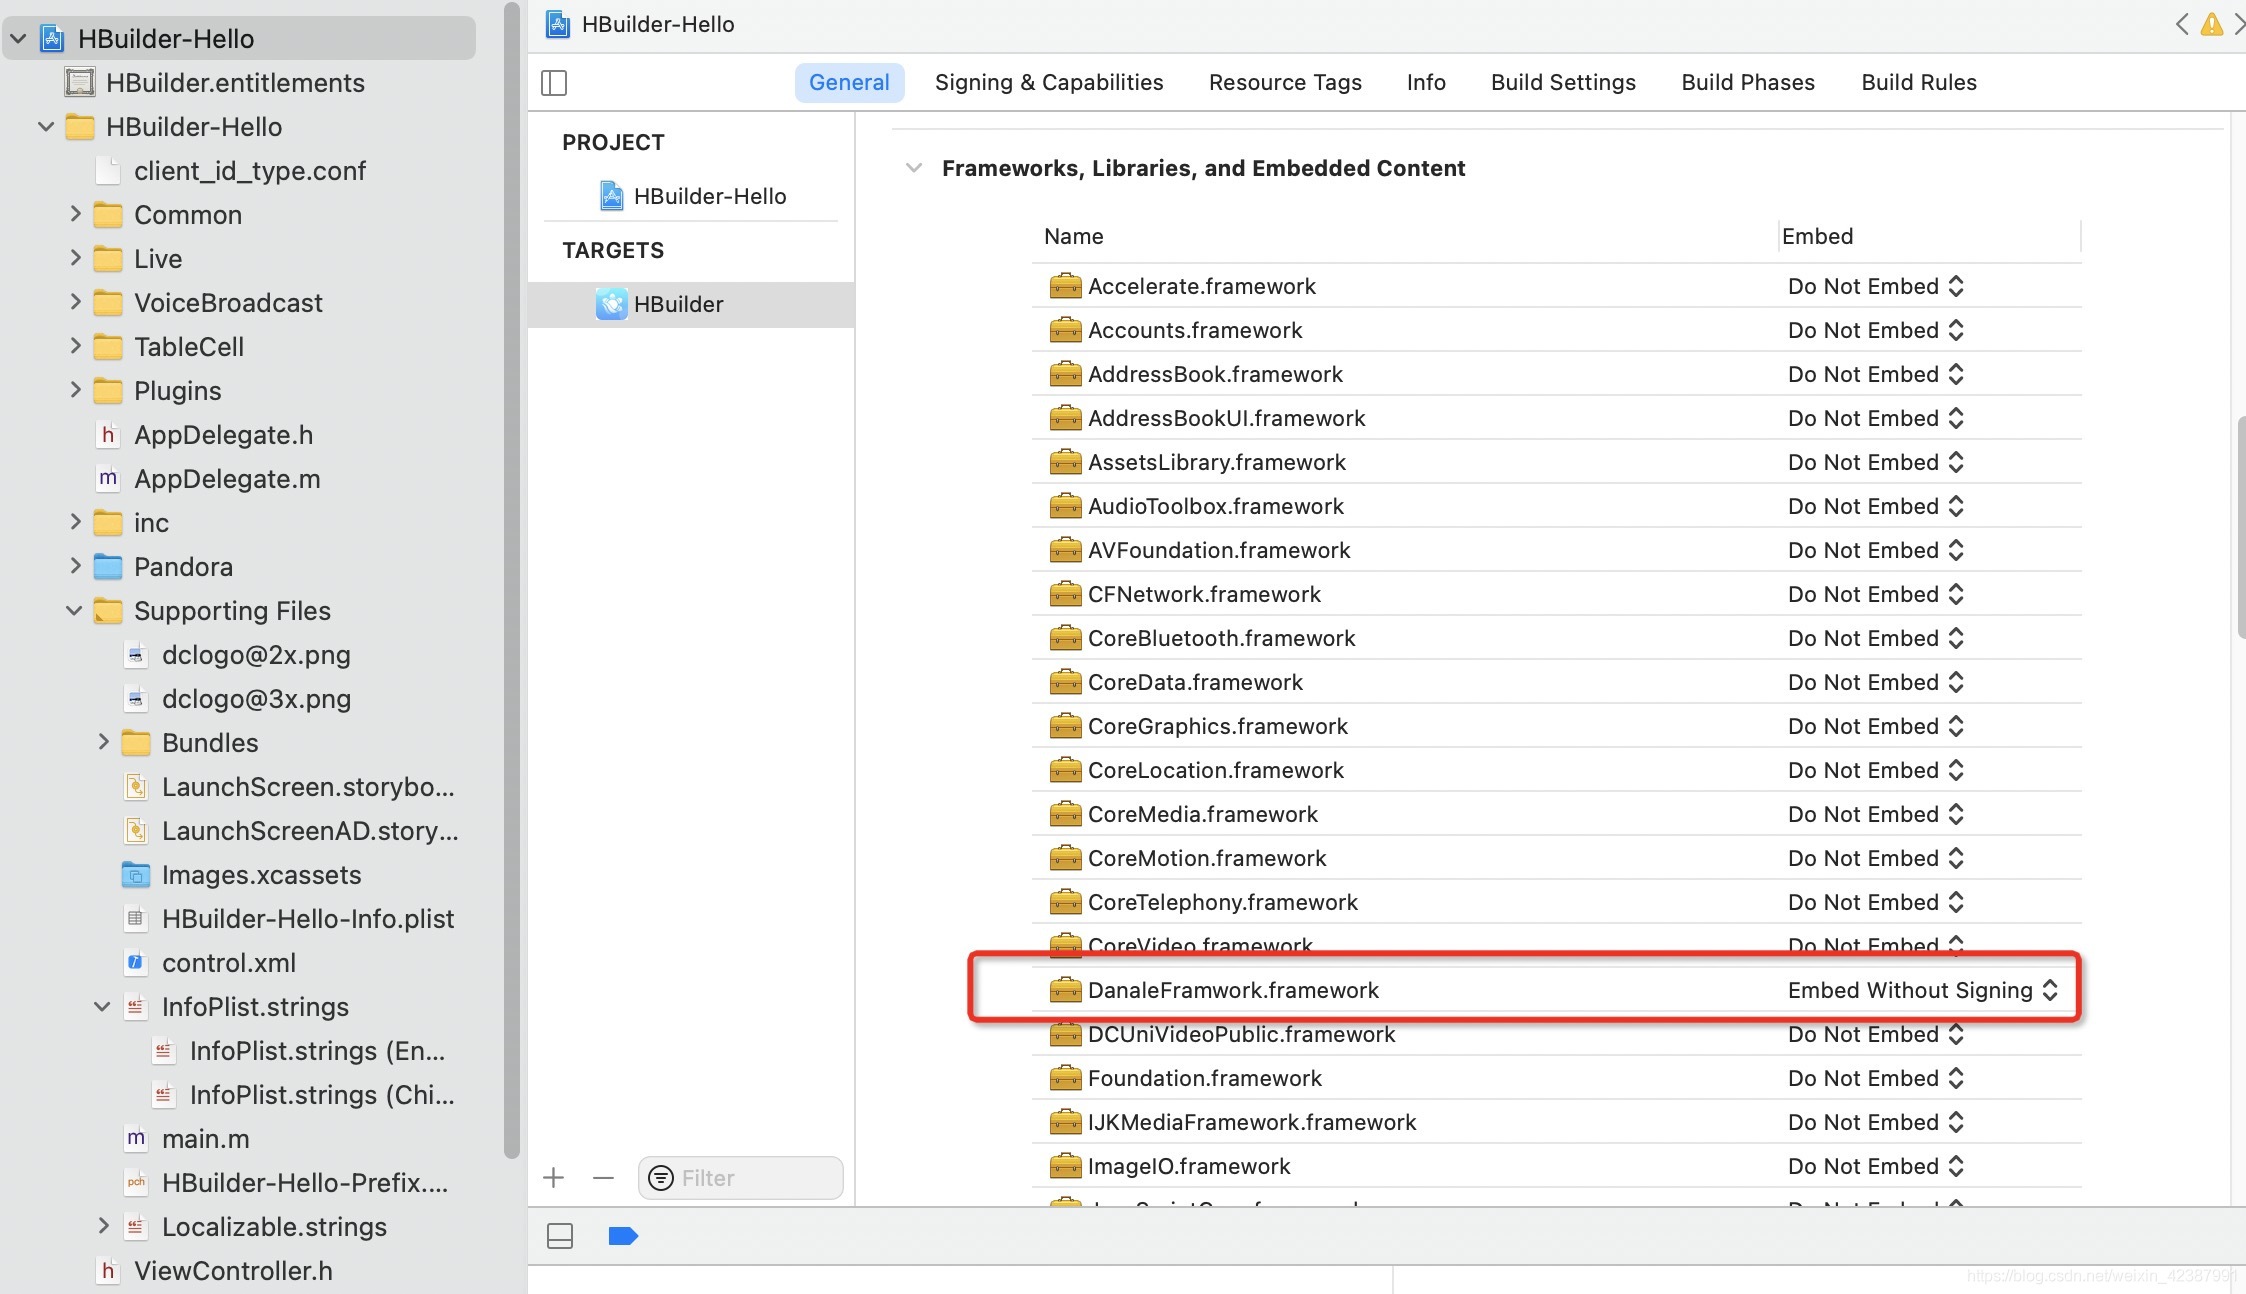The image size is (2246, 1294).
Task: Click the LaunchScreen.storyboard file icon
Action: [x=136, y=787]
